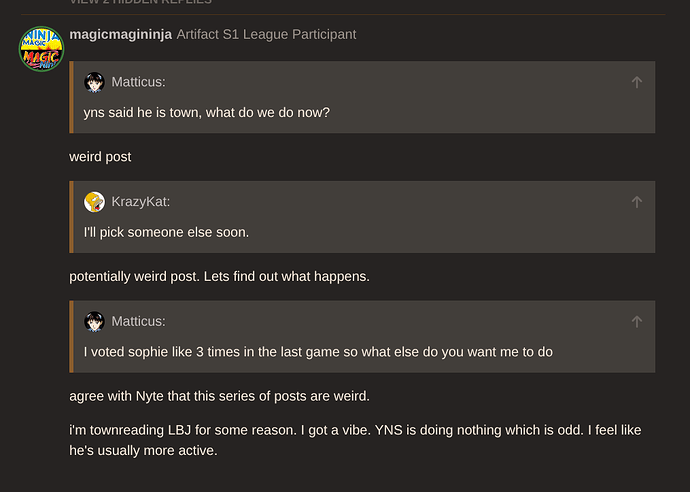This screenshot has width=690, height=492.
Task: Expand quote "yns said he is town"
Action: coord(206,112)
